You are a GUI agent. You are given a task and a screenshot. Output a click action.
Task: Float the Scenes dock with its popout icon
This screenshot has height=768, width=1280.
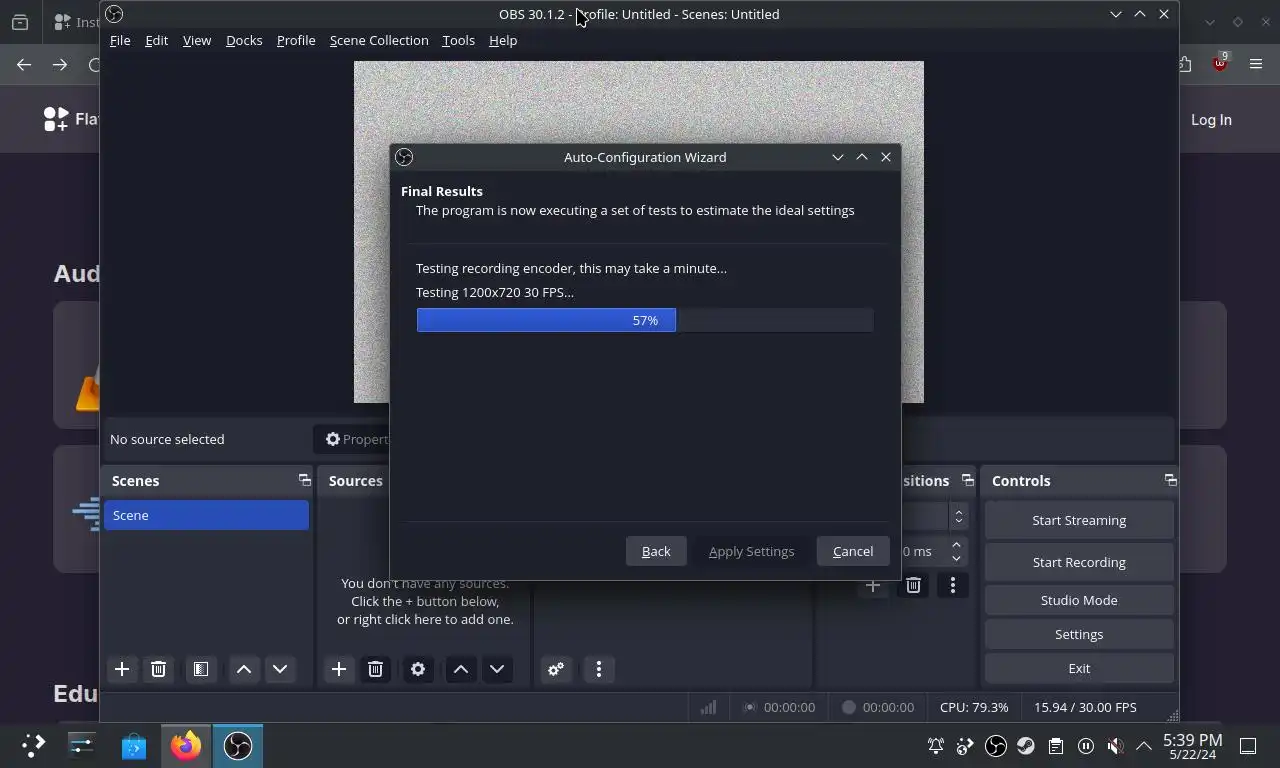[x=304, y=480]
